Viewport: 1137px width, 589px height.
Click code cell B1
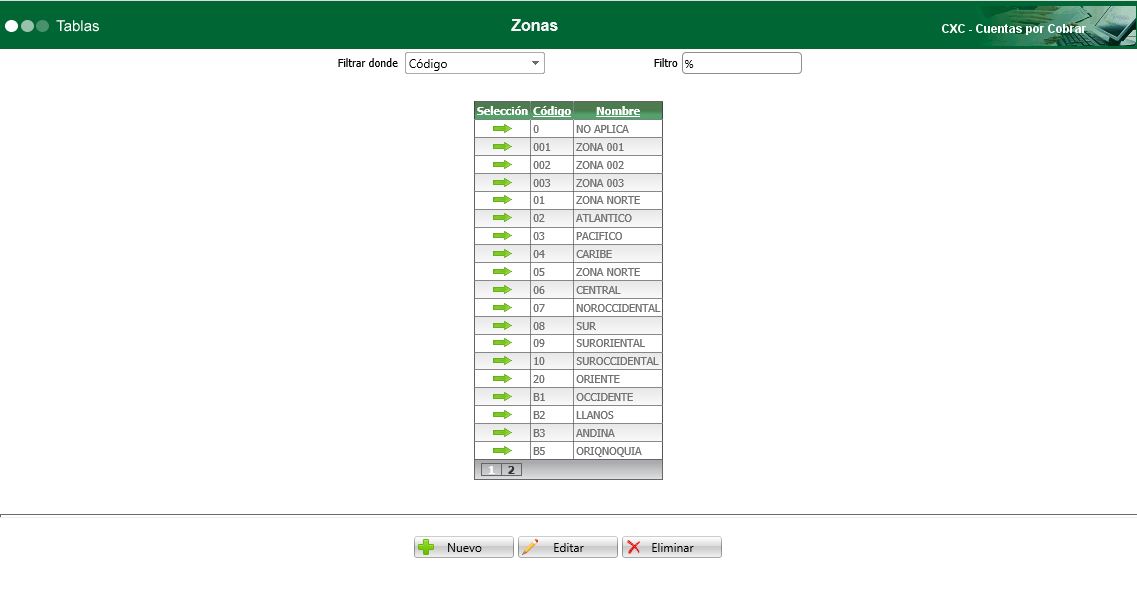tap(552, 398)
